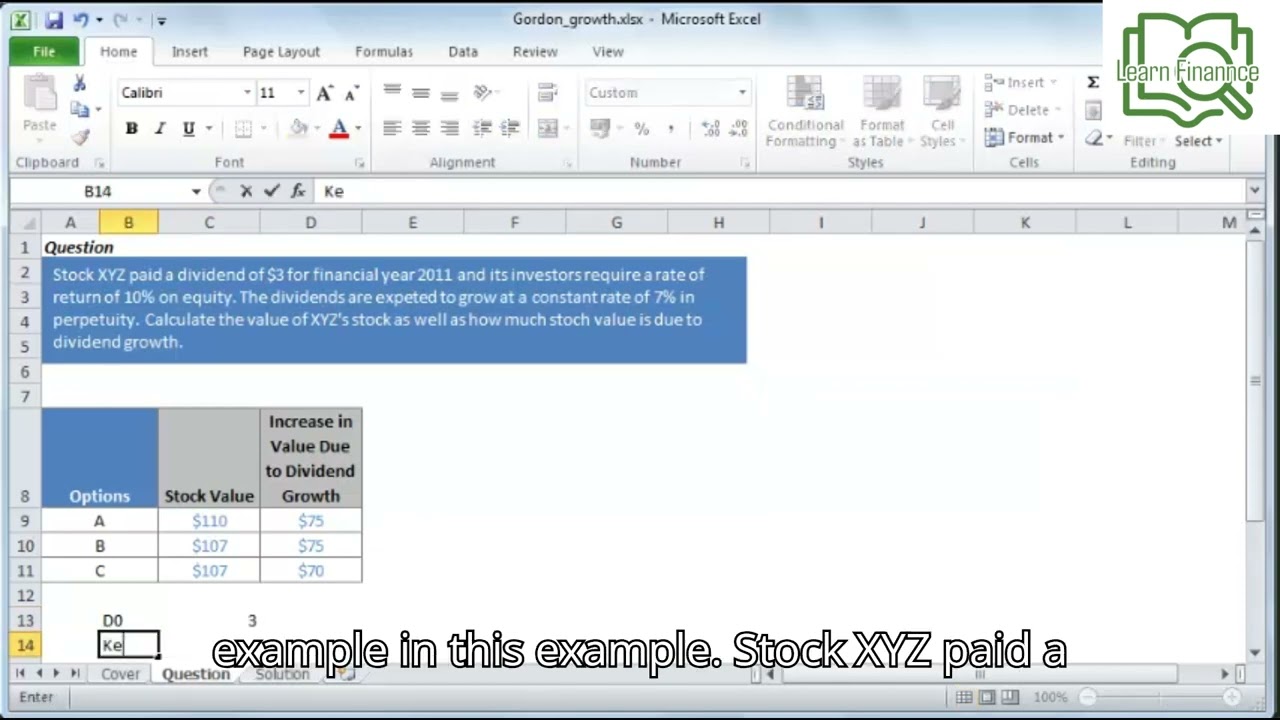Image resolution: width=1280 pixels, height=720 pixels.
Task: Open the font name Calibri dropdown
Action: [x=247, y=93]
